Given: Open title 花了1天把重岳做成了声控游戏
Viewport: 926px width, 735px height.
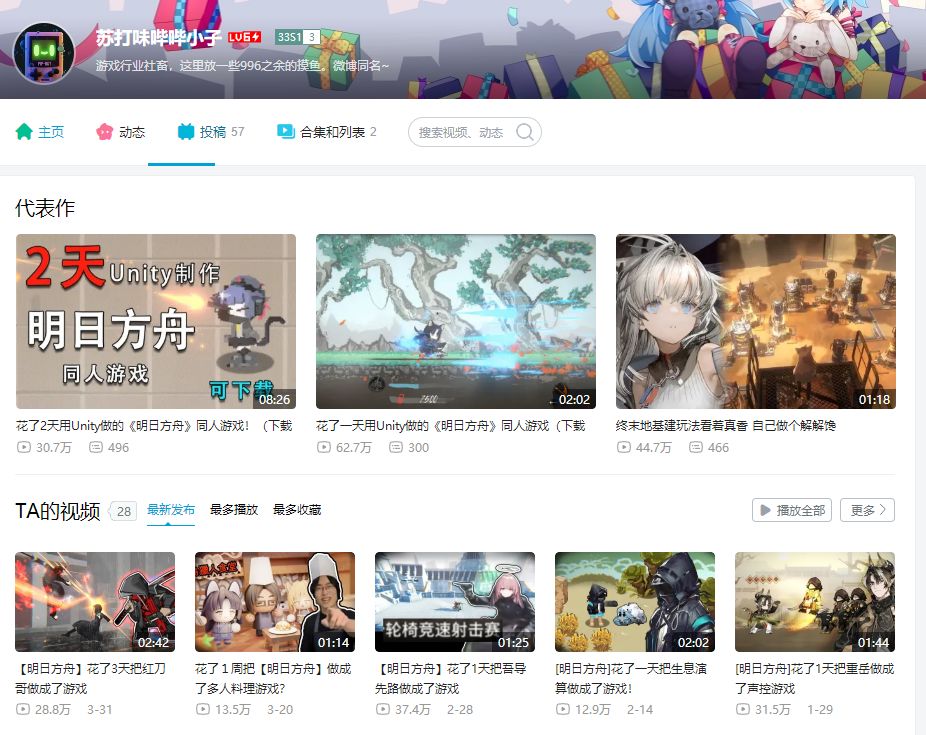Looking at the screenshot, I should pyautogui.click(x=815, y=678).
